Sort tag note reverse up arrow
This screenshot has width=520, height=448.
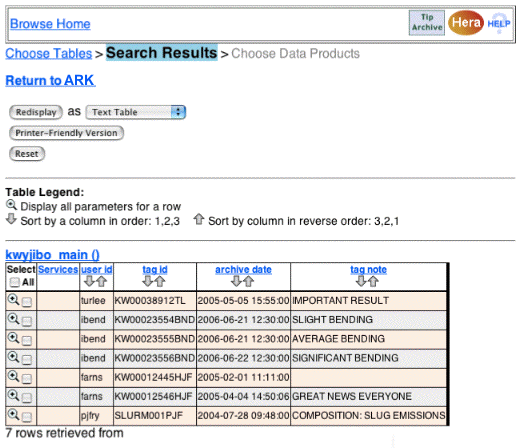(373, 281)
